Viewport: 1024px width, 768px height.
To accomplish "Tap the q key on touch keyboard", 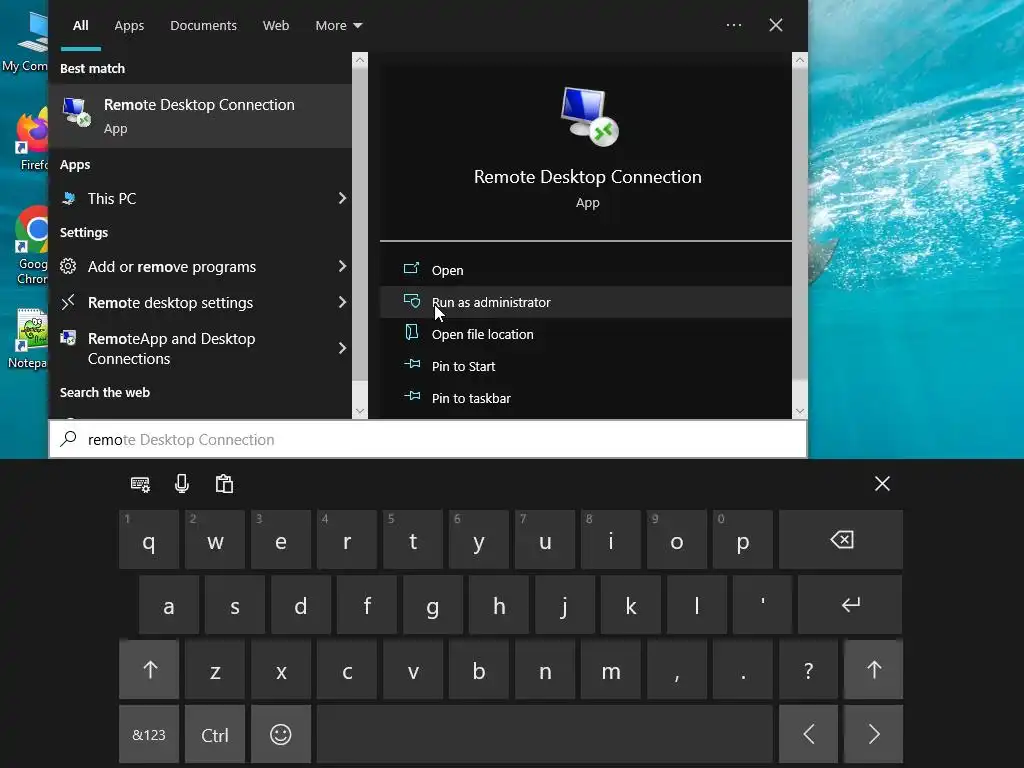I will point(149,539).
